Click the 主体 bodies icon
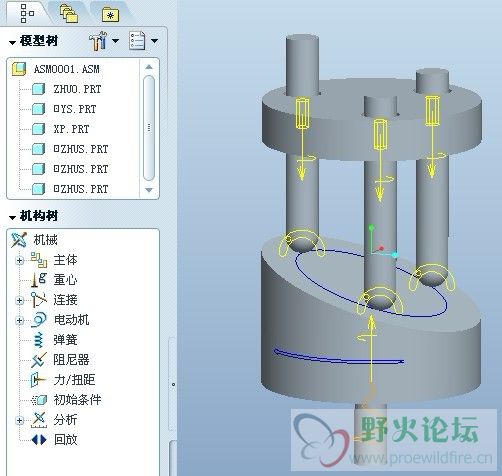The image size is (502, 476). coord(39,260)
